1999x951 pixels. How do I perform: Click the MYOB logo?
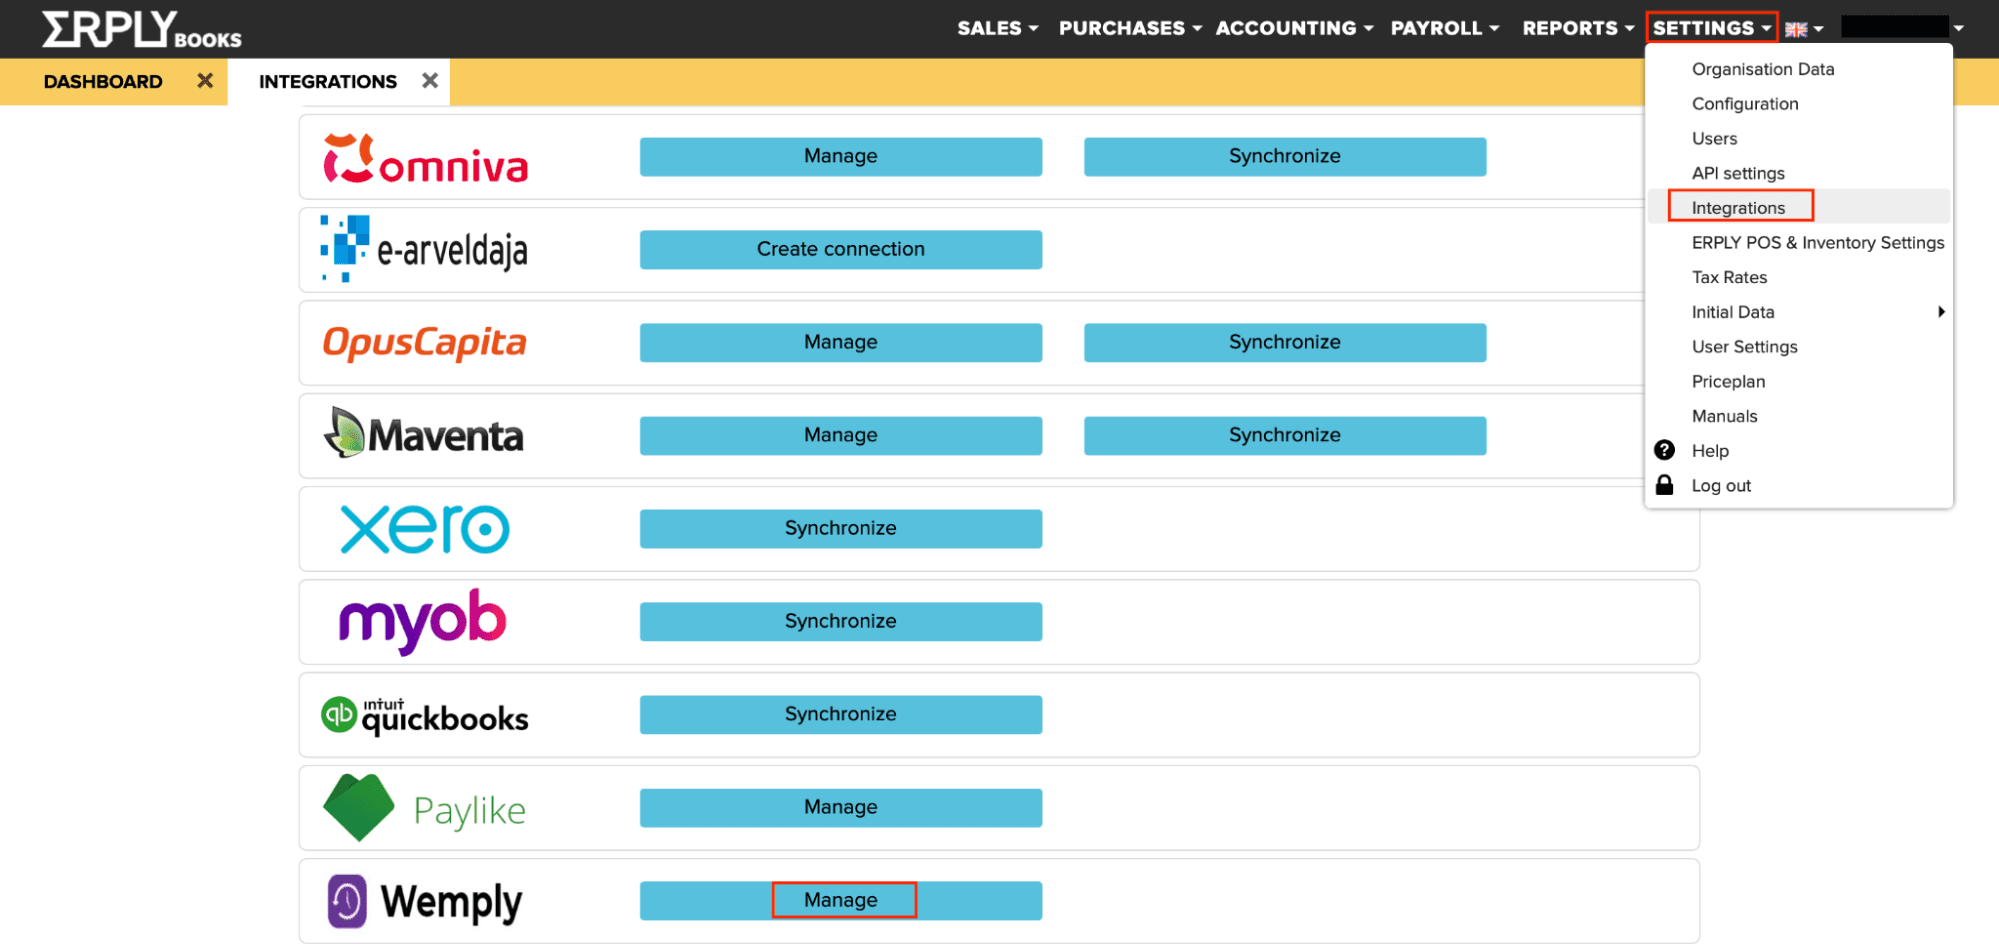click(423, 621)
